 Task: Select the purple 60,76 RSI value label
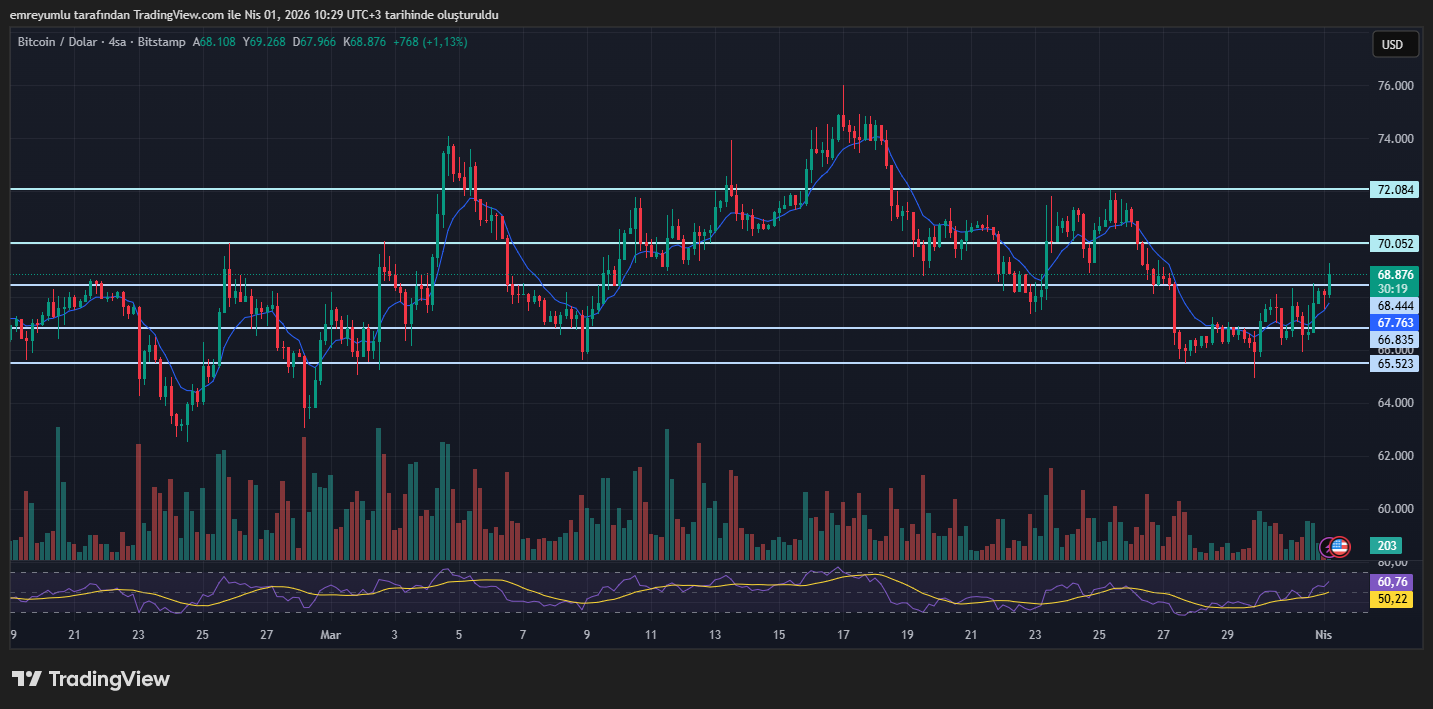(x=1393, y=581)
